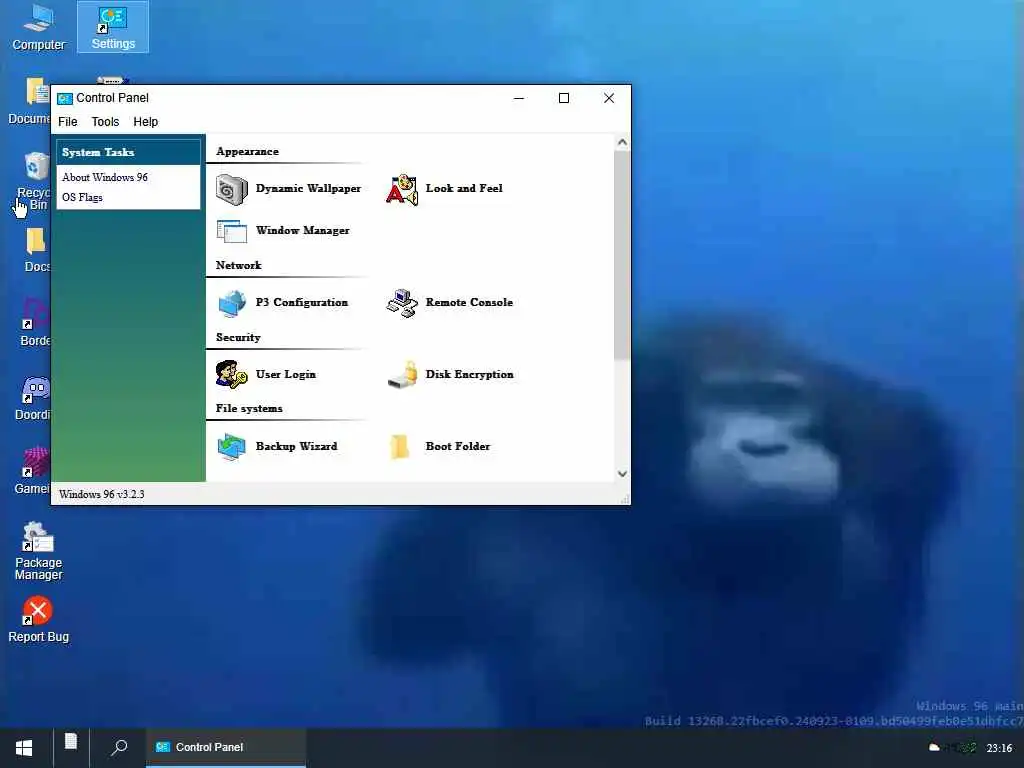Click the scroll down arrow in Control Panel
This screenshot has width=1024, height=768.
pyautogui.click(x=622, y=474)
